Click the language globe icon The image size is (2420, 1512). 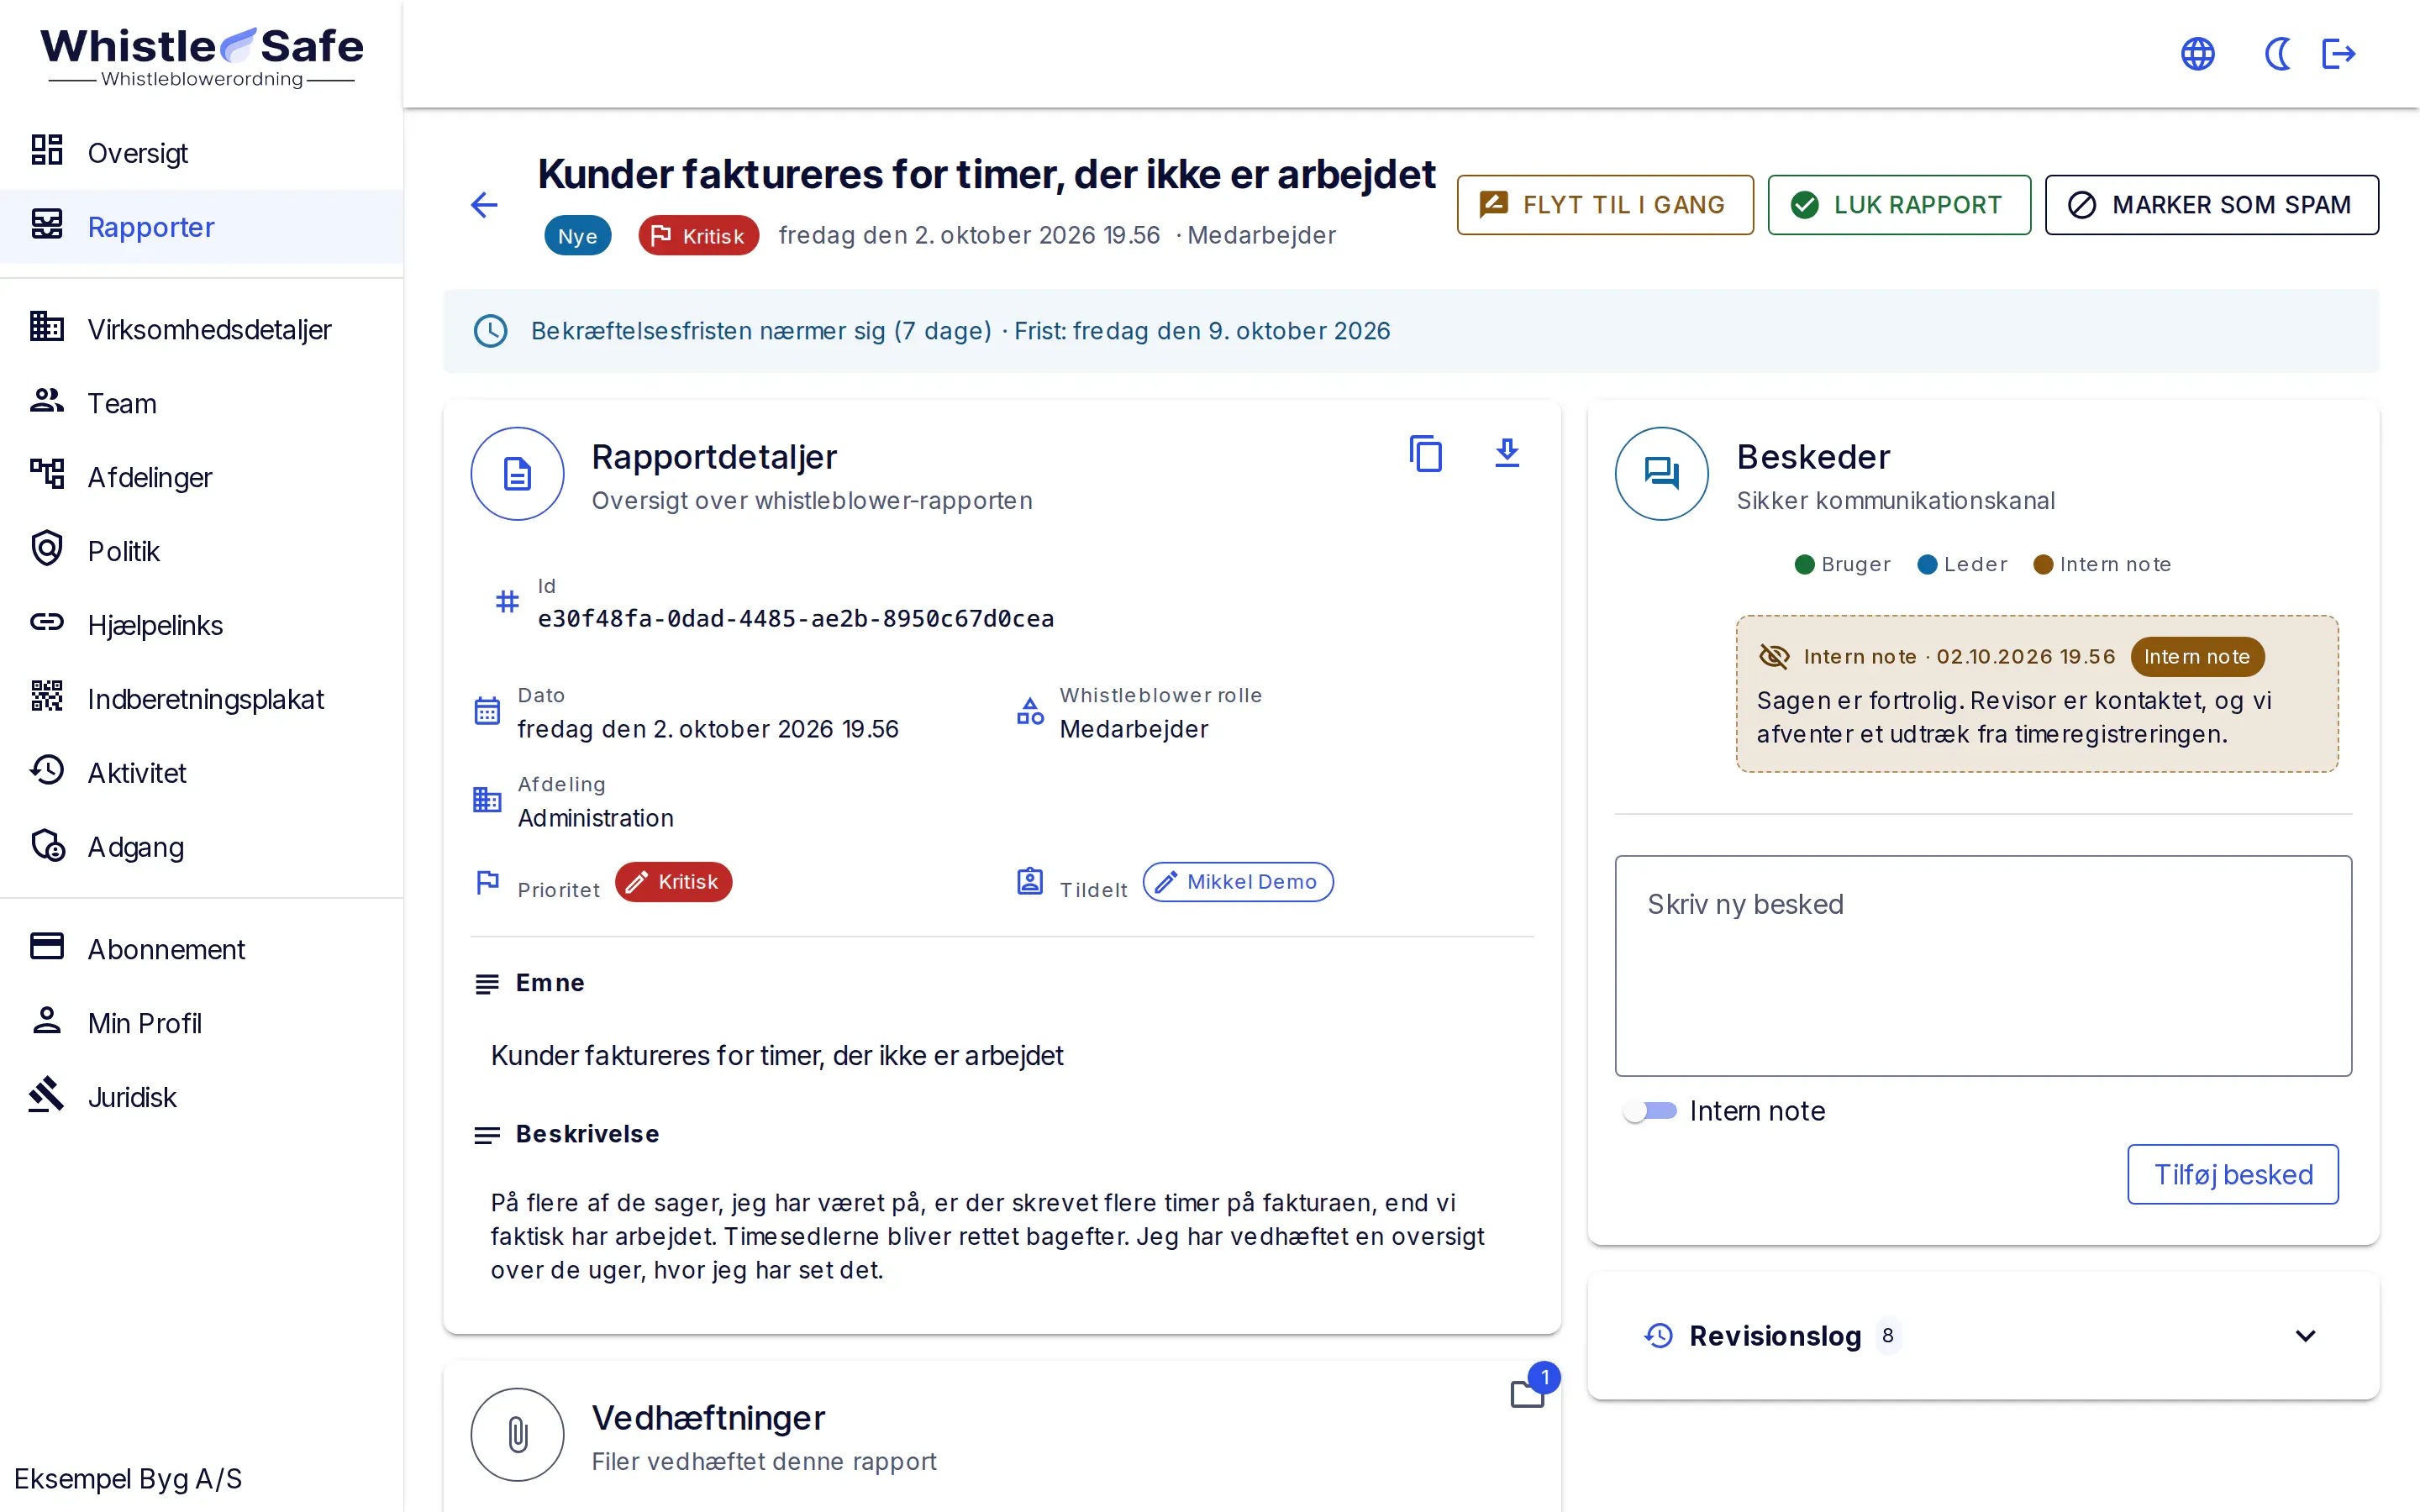coord(2197,54)
